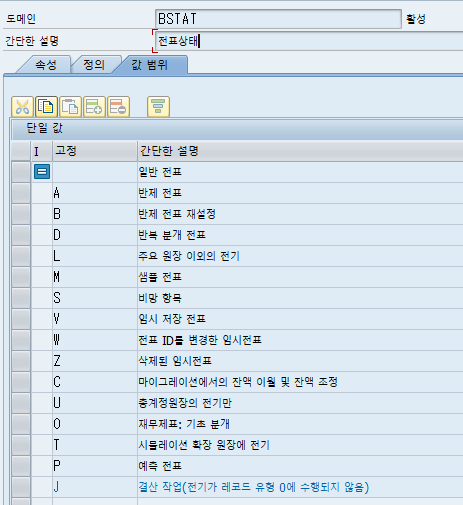This screenshot has width=463, height=505.
Task: Select row selector for 임시 저장 전표
Action: pyautogui.click(x=21, y=319)
